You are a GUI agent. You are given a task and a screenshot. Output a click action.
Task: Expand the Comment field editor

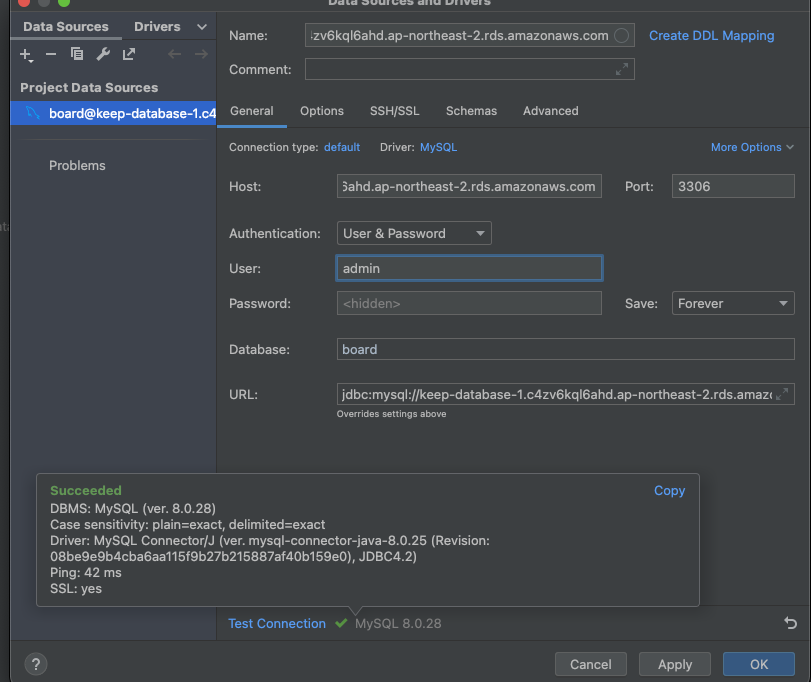(622, 69)
